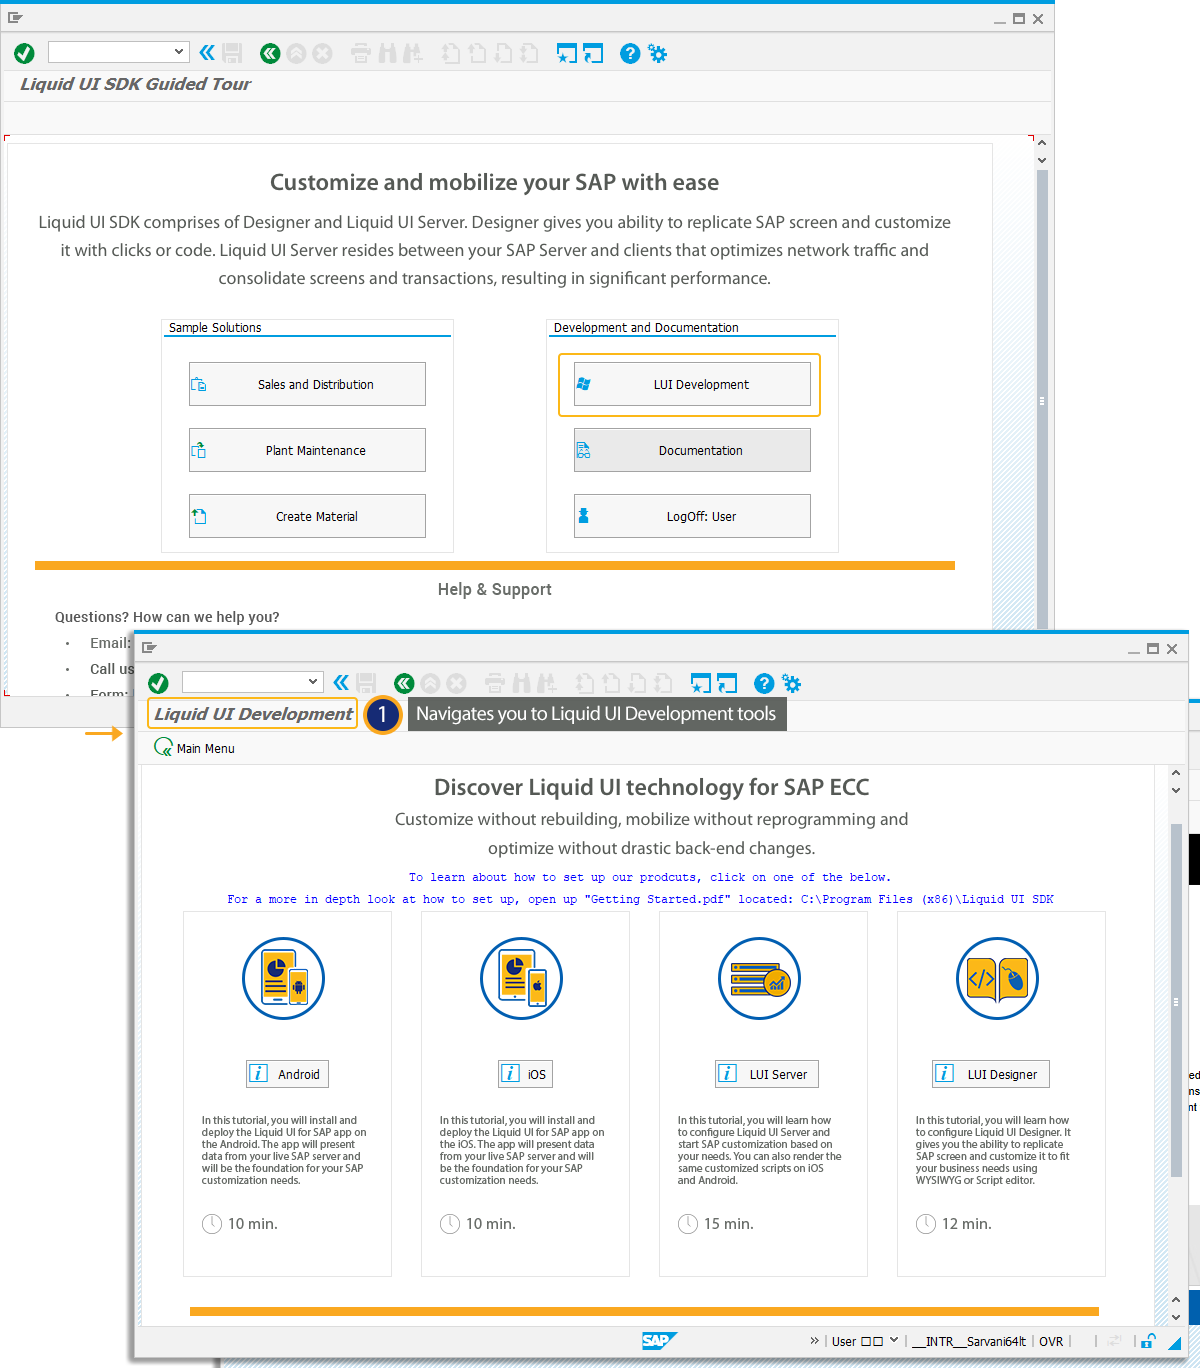Screen dimensions: 1200x1368
Task: Click Generate Shortcut icon in Guided Tour window
Action: (593, 53)
